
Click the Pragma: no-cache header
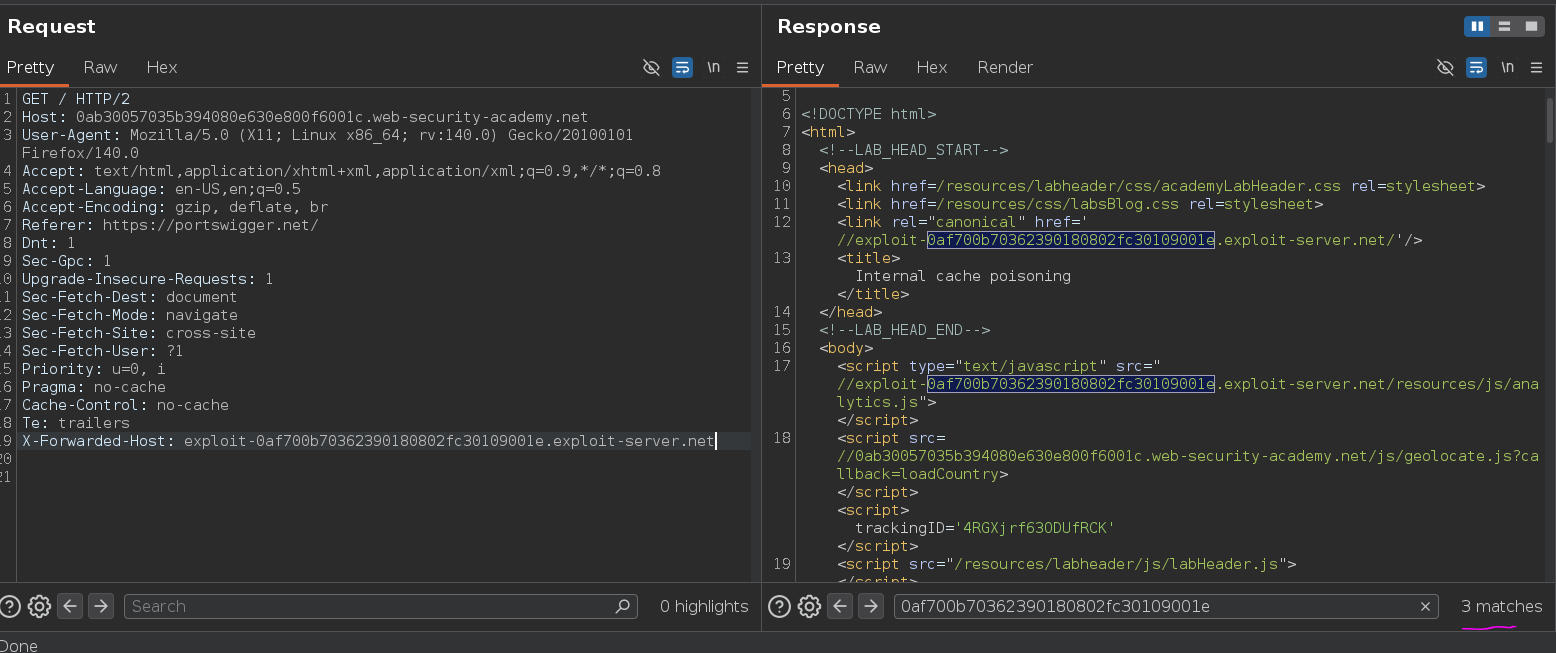(94, 387)
